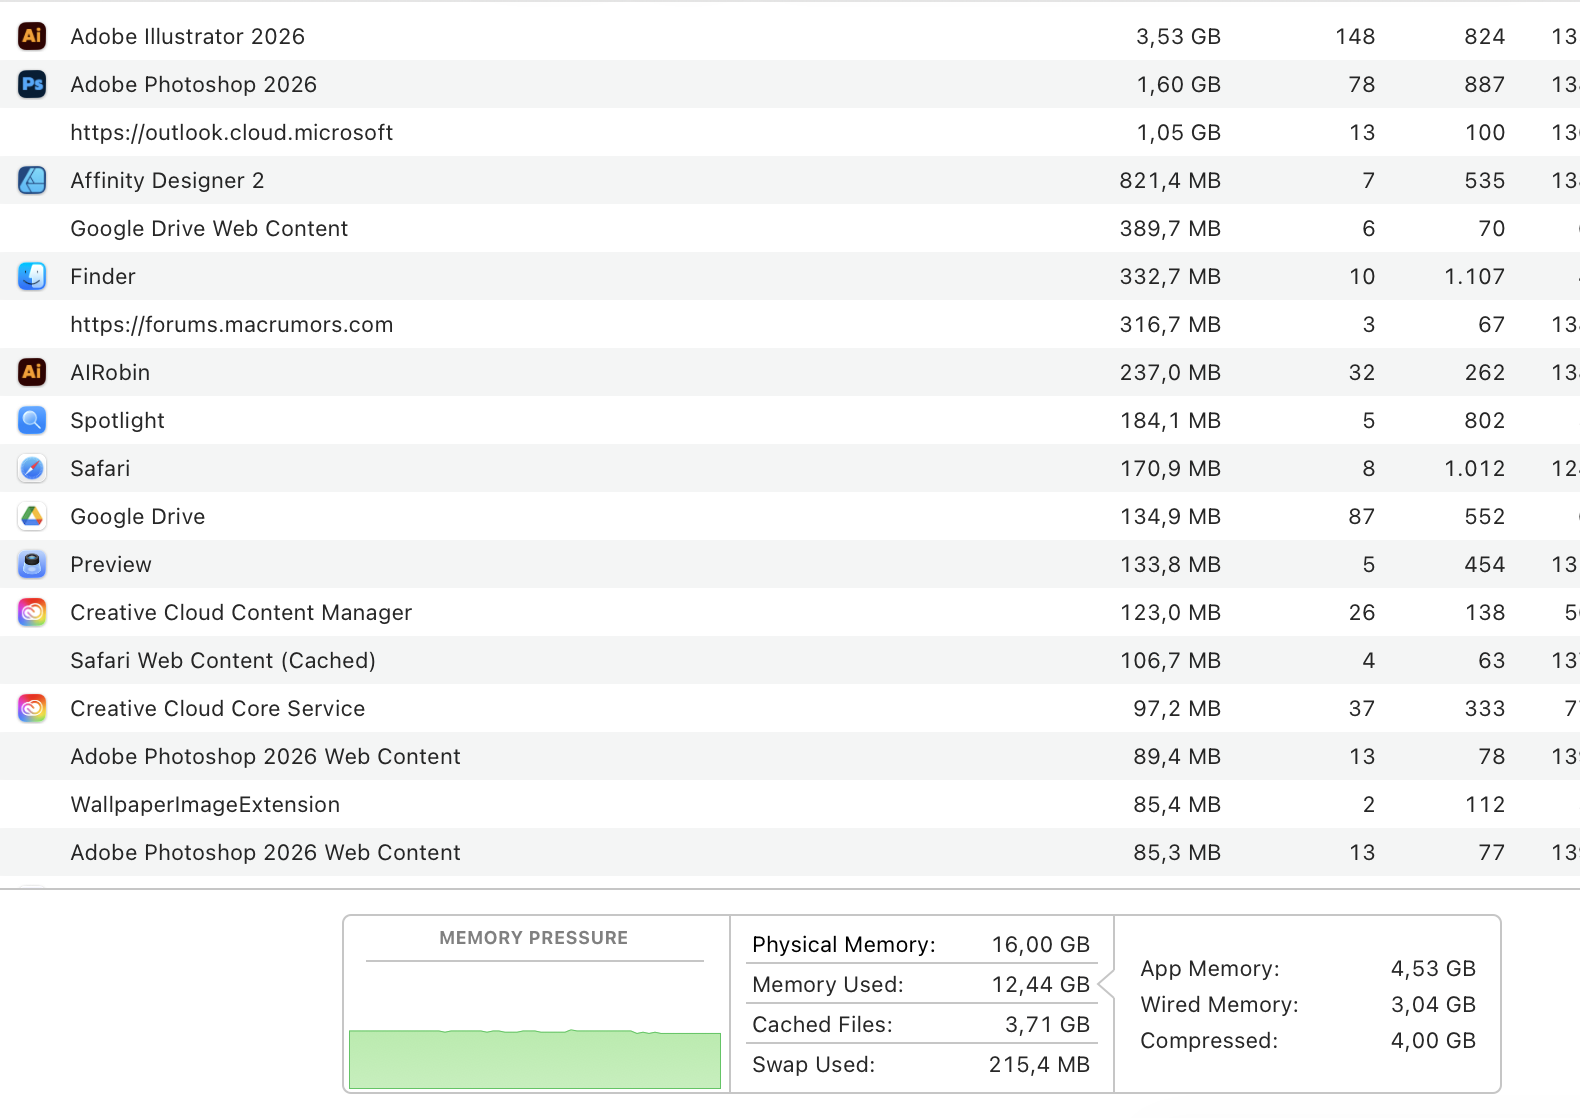Screen dimensions: 1580x1118
Task: Click Spotlight's "802" ports value
Action: pyautogui.click(x=1485, y=420)
